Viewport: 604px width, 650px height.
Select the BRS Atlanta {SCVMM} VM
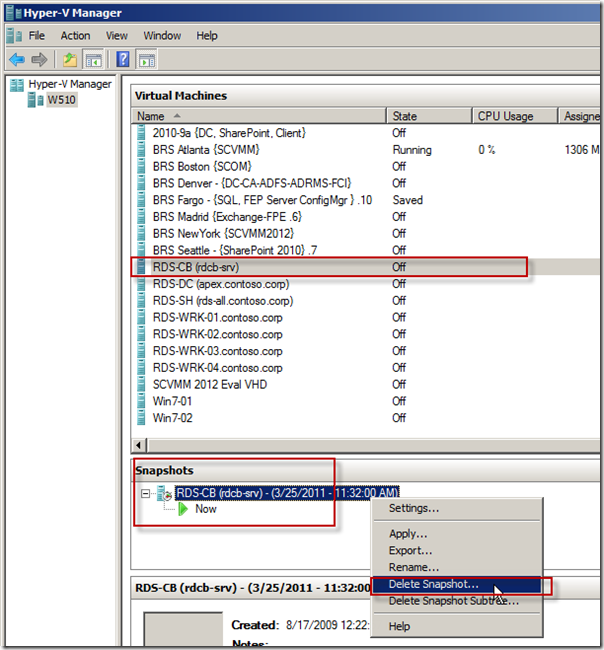206,150
